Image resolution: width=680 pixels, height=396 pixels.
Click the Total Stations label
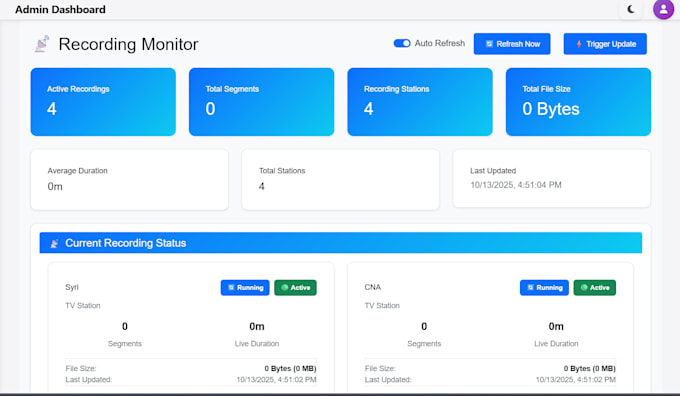(x=282, y=171)
